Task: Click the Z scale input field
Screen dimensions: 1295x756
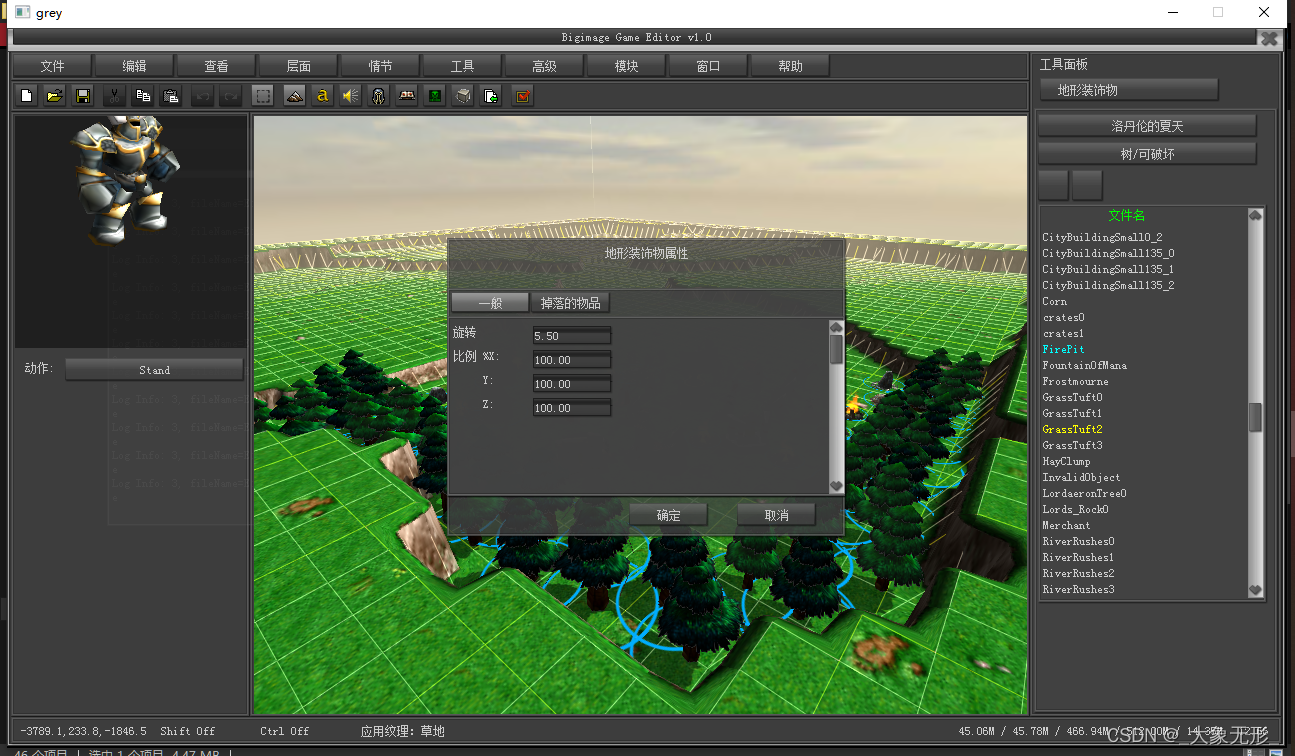Action: point(571,408)
